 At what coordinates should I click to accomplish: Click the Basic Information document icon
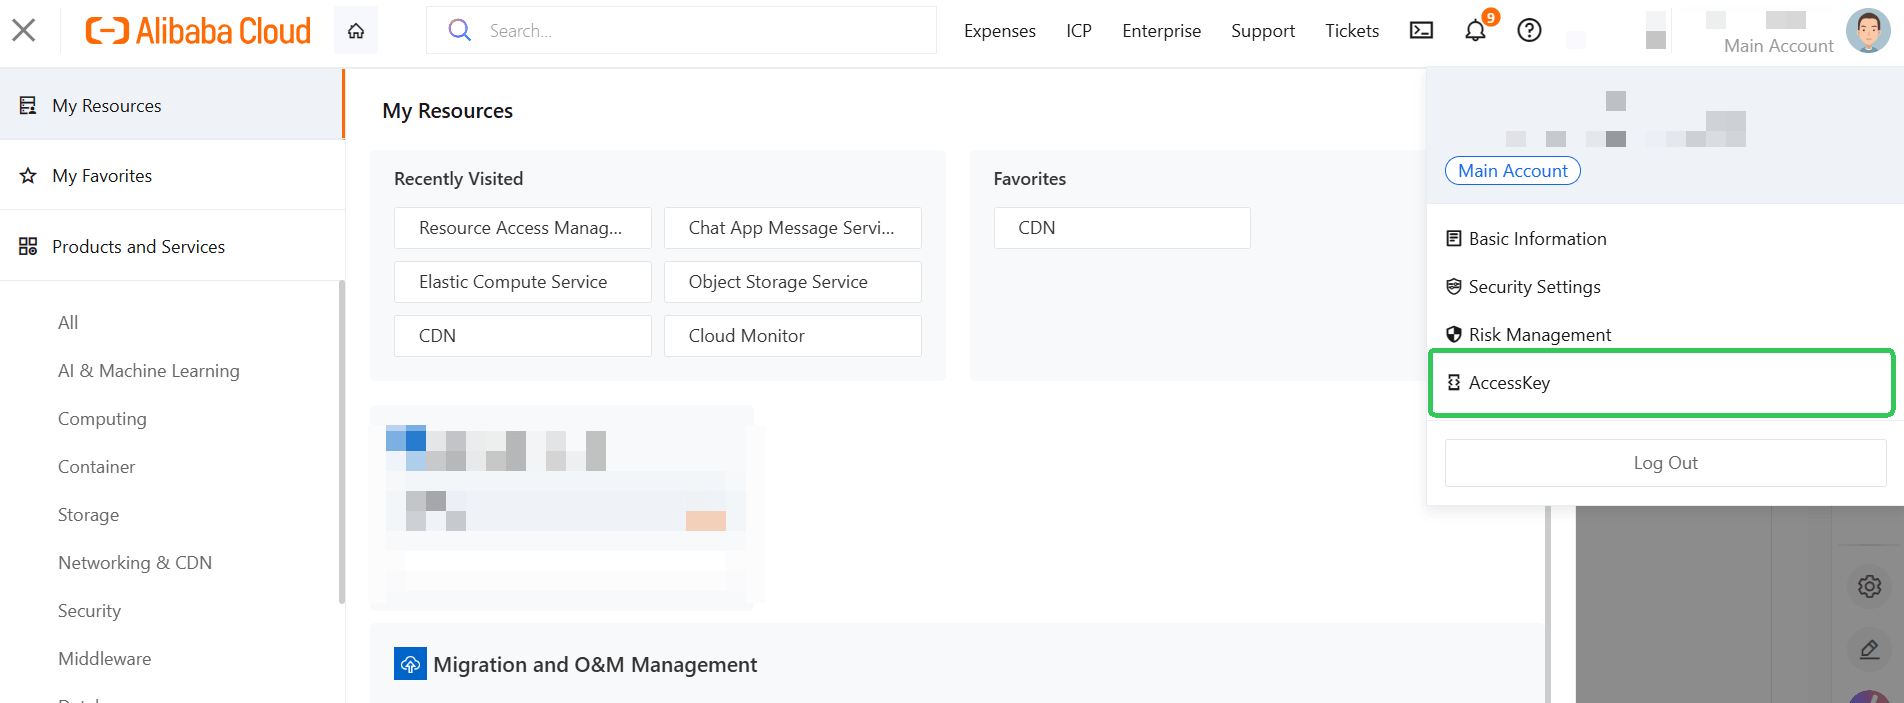1454,238
